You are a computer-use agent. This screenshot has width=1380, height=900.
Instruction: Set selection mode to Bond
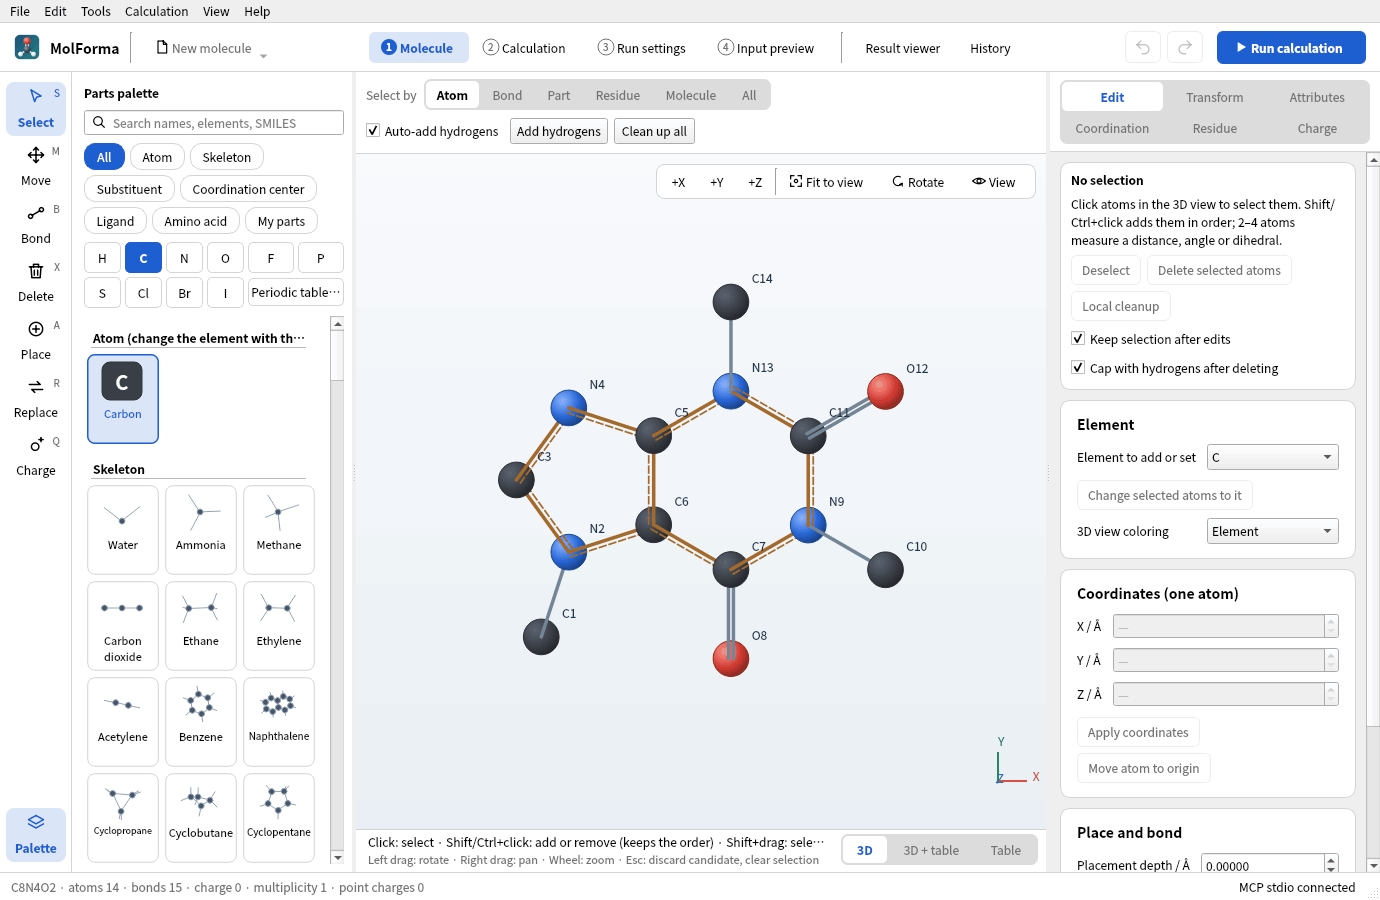(x=507, y=95)
